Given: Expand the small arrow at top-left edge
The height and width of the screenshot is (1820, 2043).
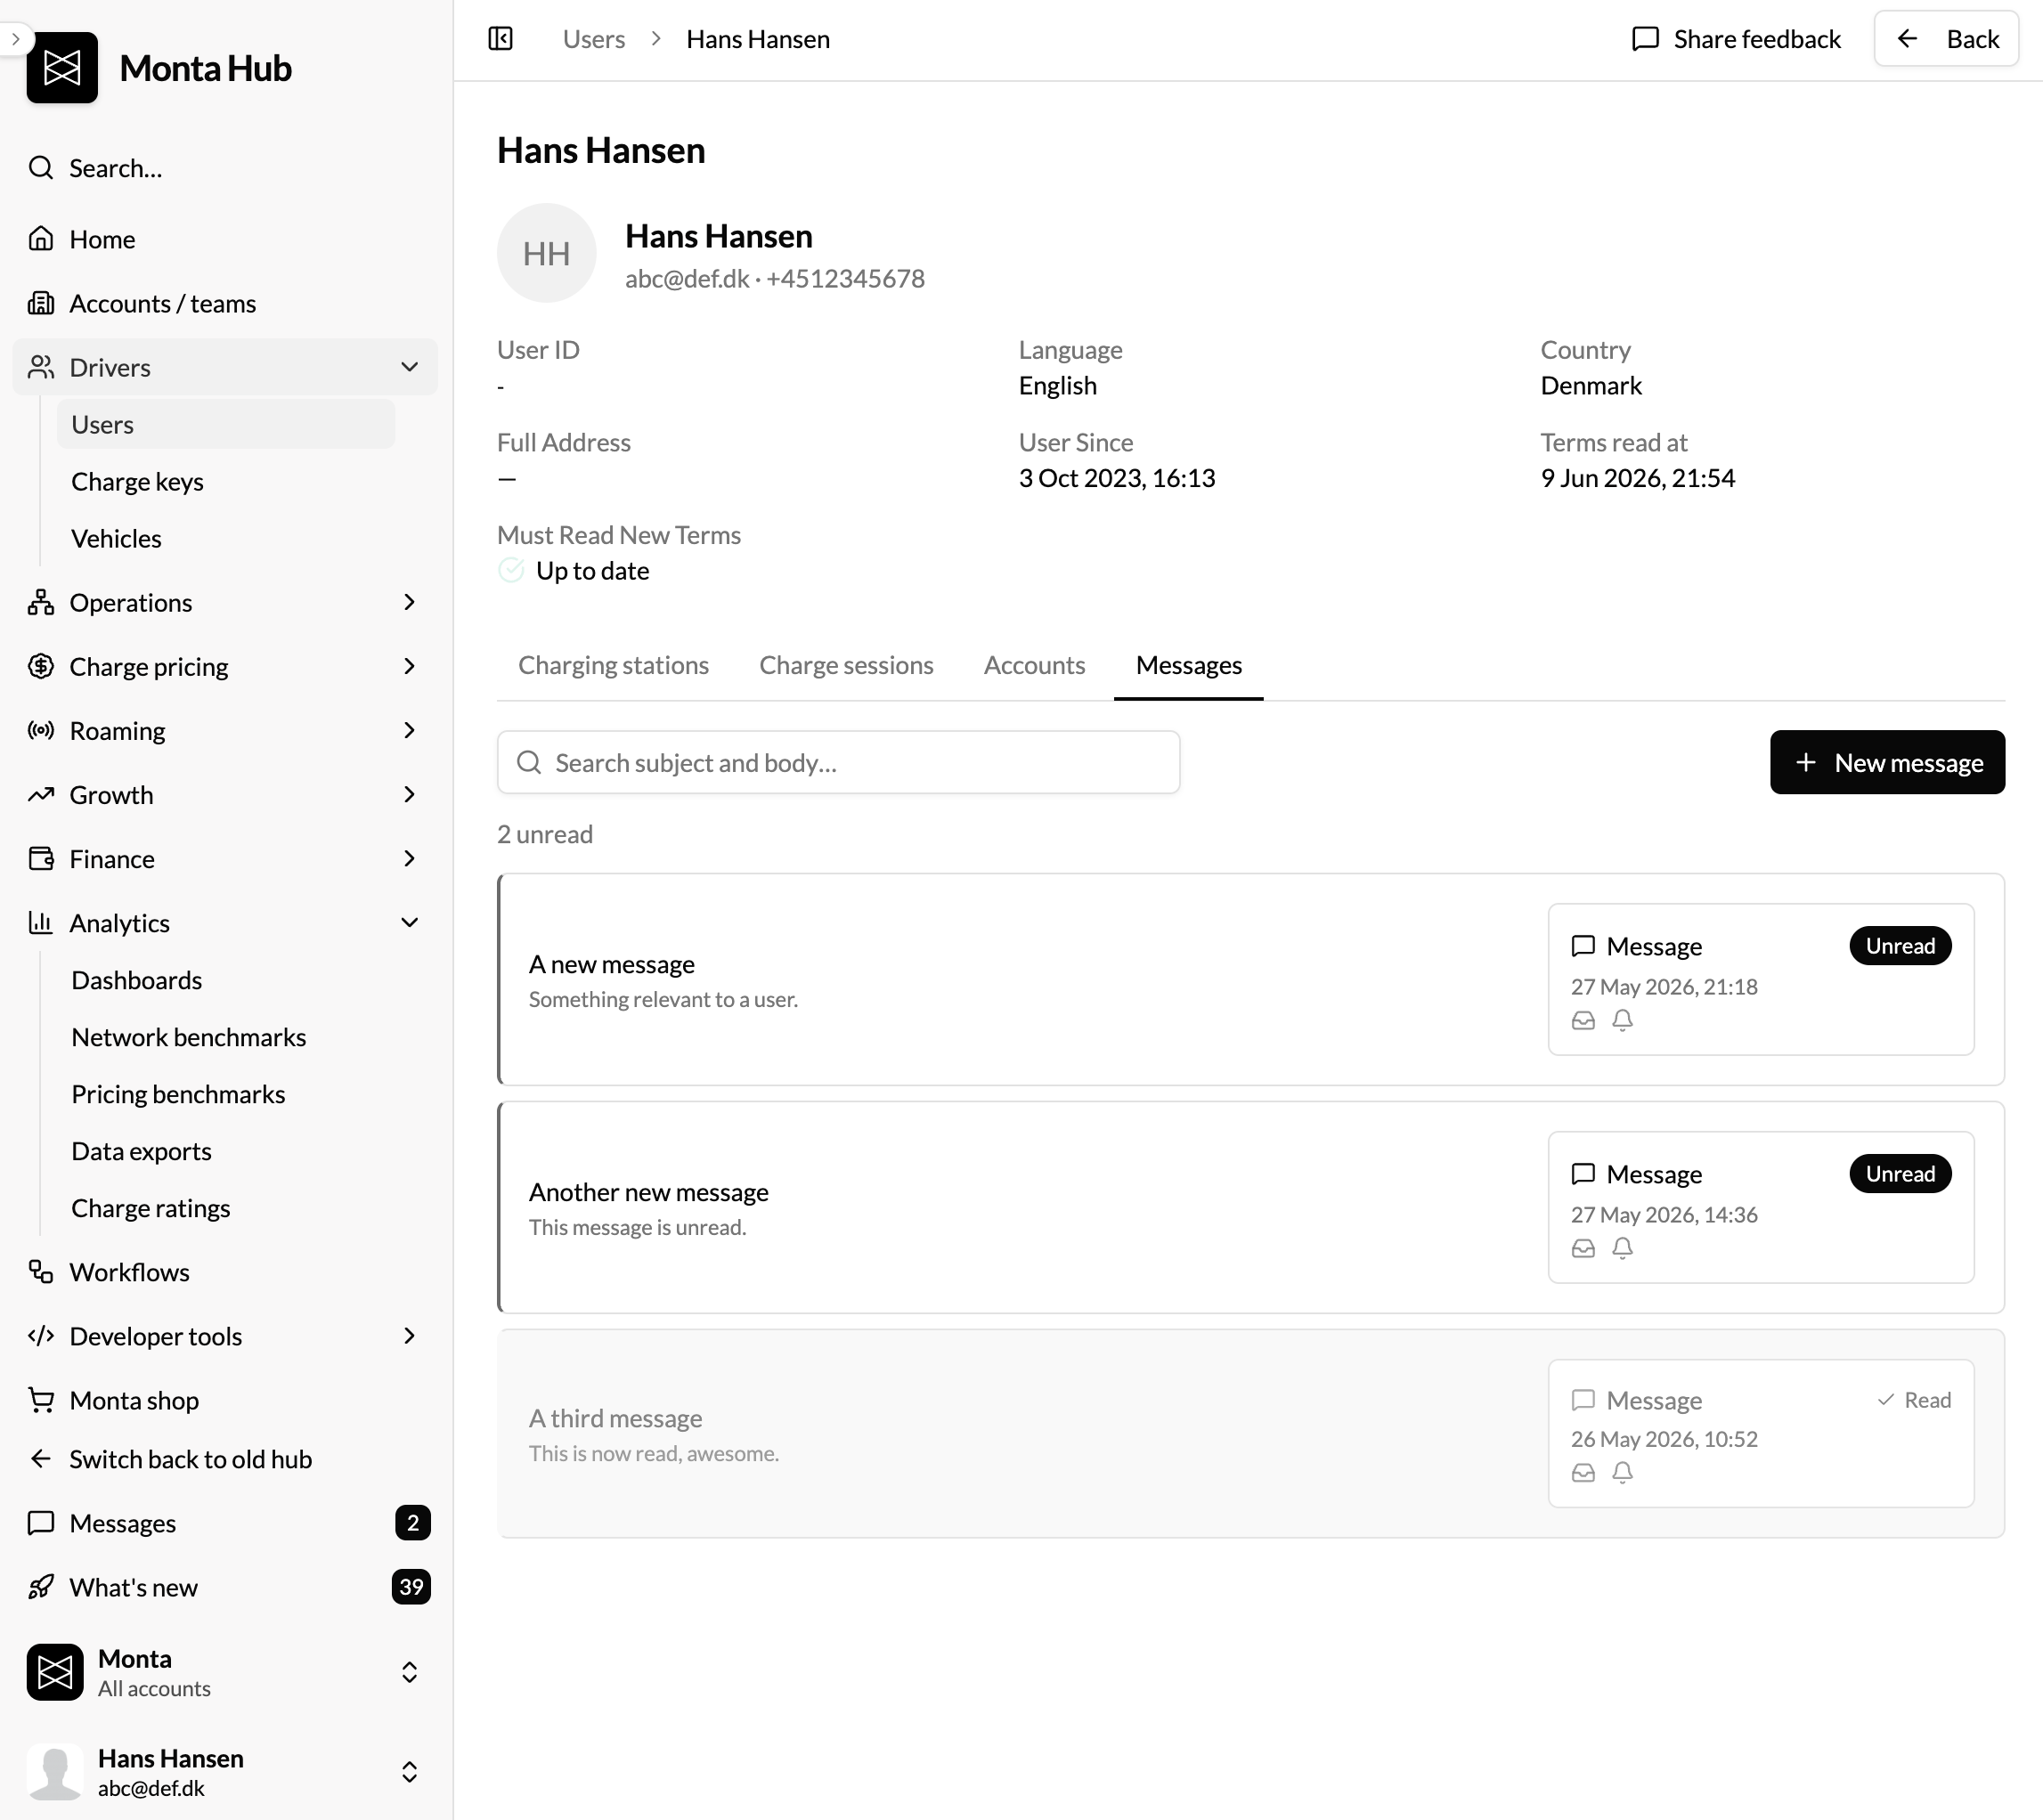Looking at the screenshot, I should click(15, 39).
